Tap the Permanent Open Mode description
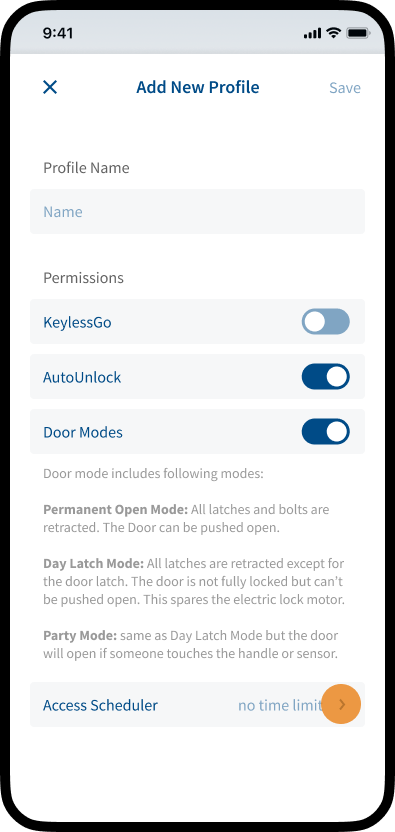395x832 pixels. (x=186, y=519)
